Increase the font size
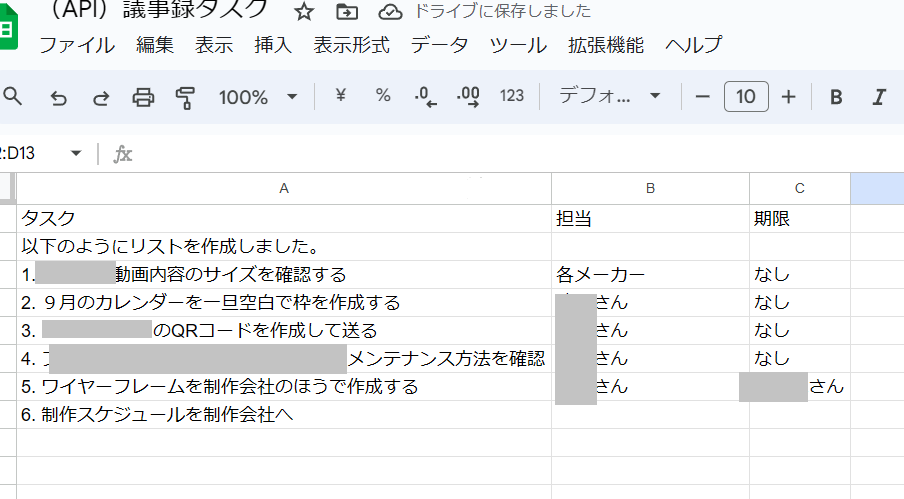The width and height of the screenshot is (904, 499). [788, 97]
